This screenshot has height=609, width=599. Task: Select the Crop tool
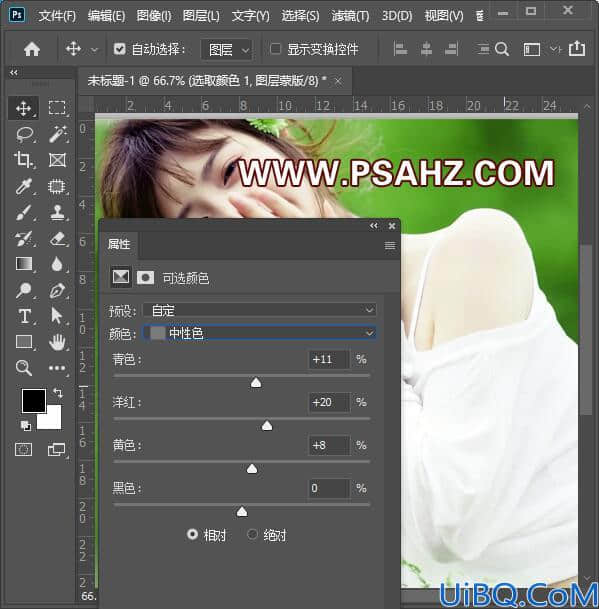(x=23, y=160)
